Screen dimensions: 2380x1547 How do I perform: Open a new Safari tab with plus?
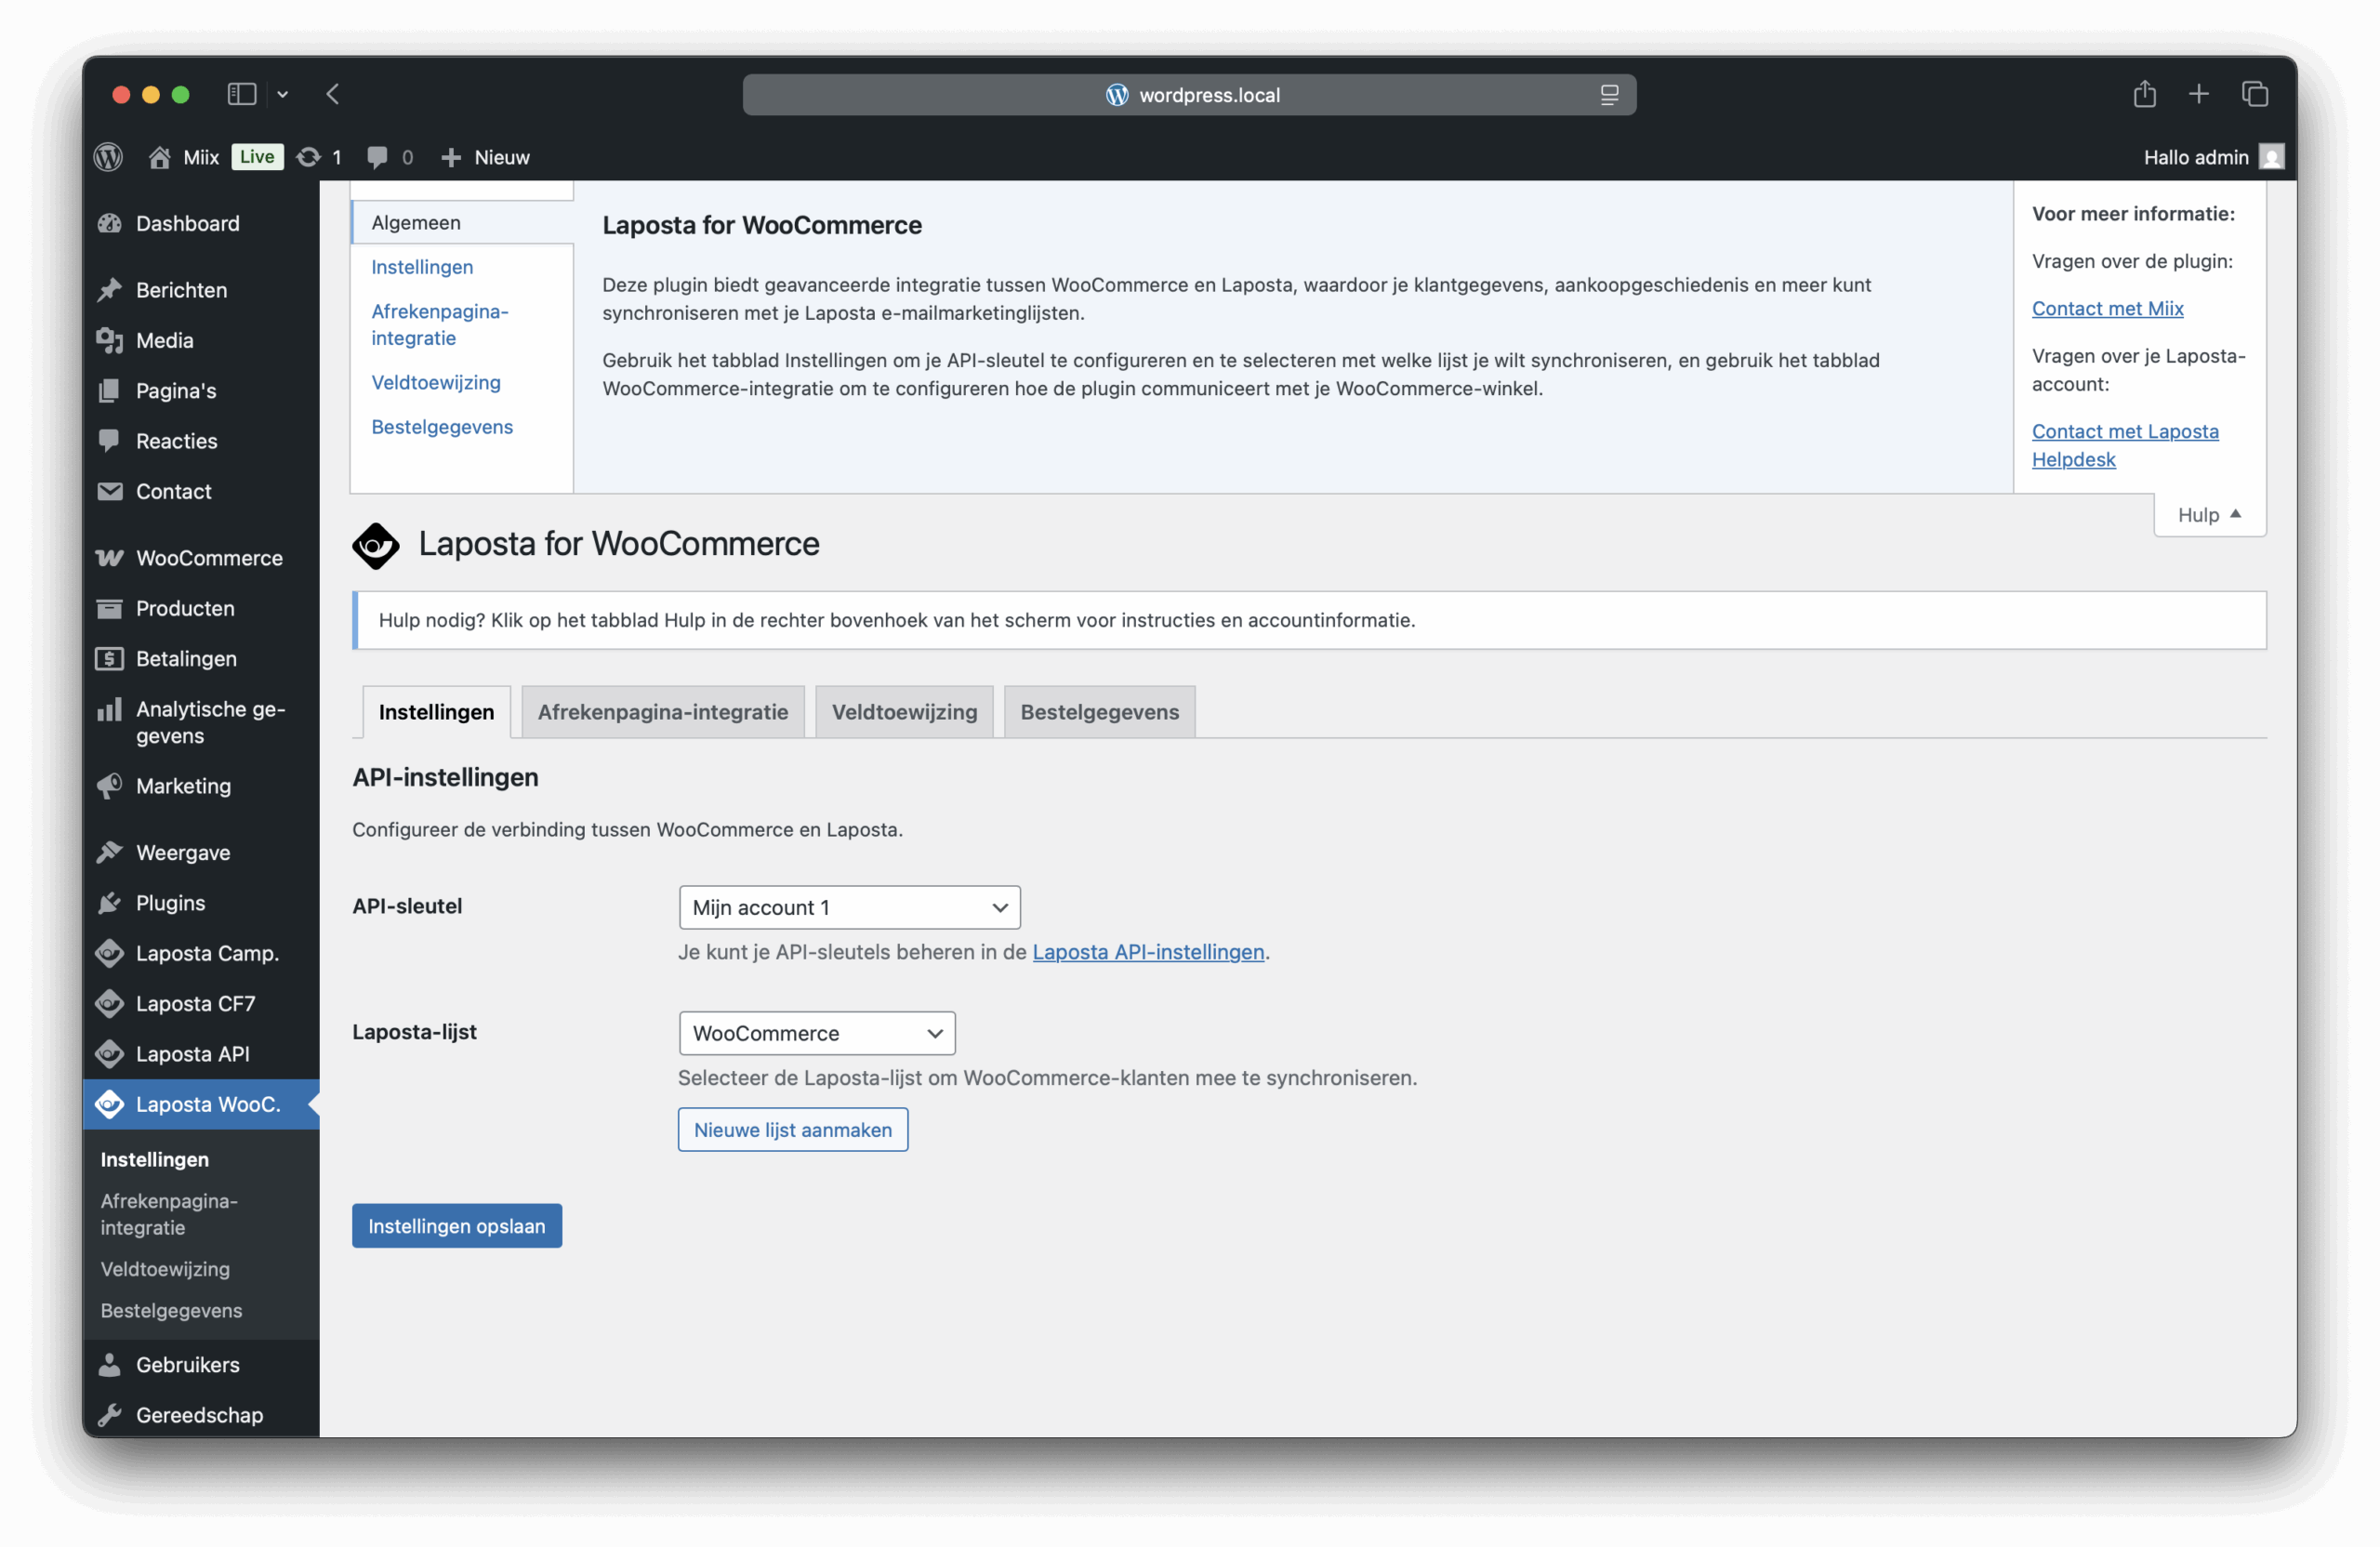(x=2198, y=94)
